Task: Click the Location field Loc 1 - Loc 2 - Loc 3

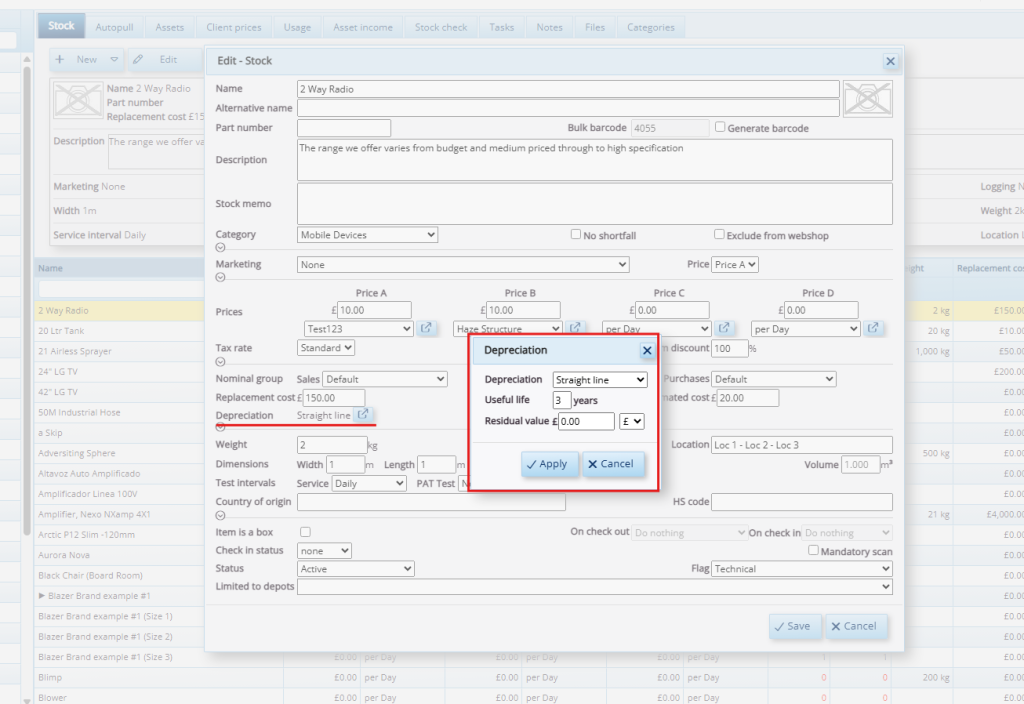Action: coord(802,445)
